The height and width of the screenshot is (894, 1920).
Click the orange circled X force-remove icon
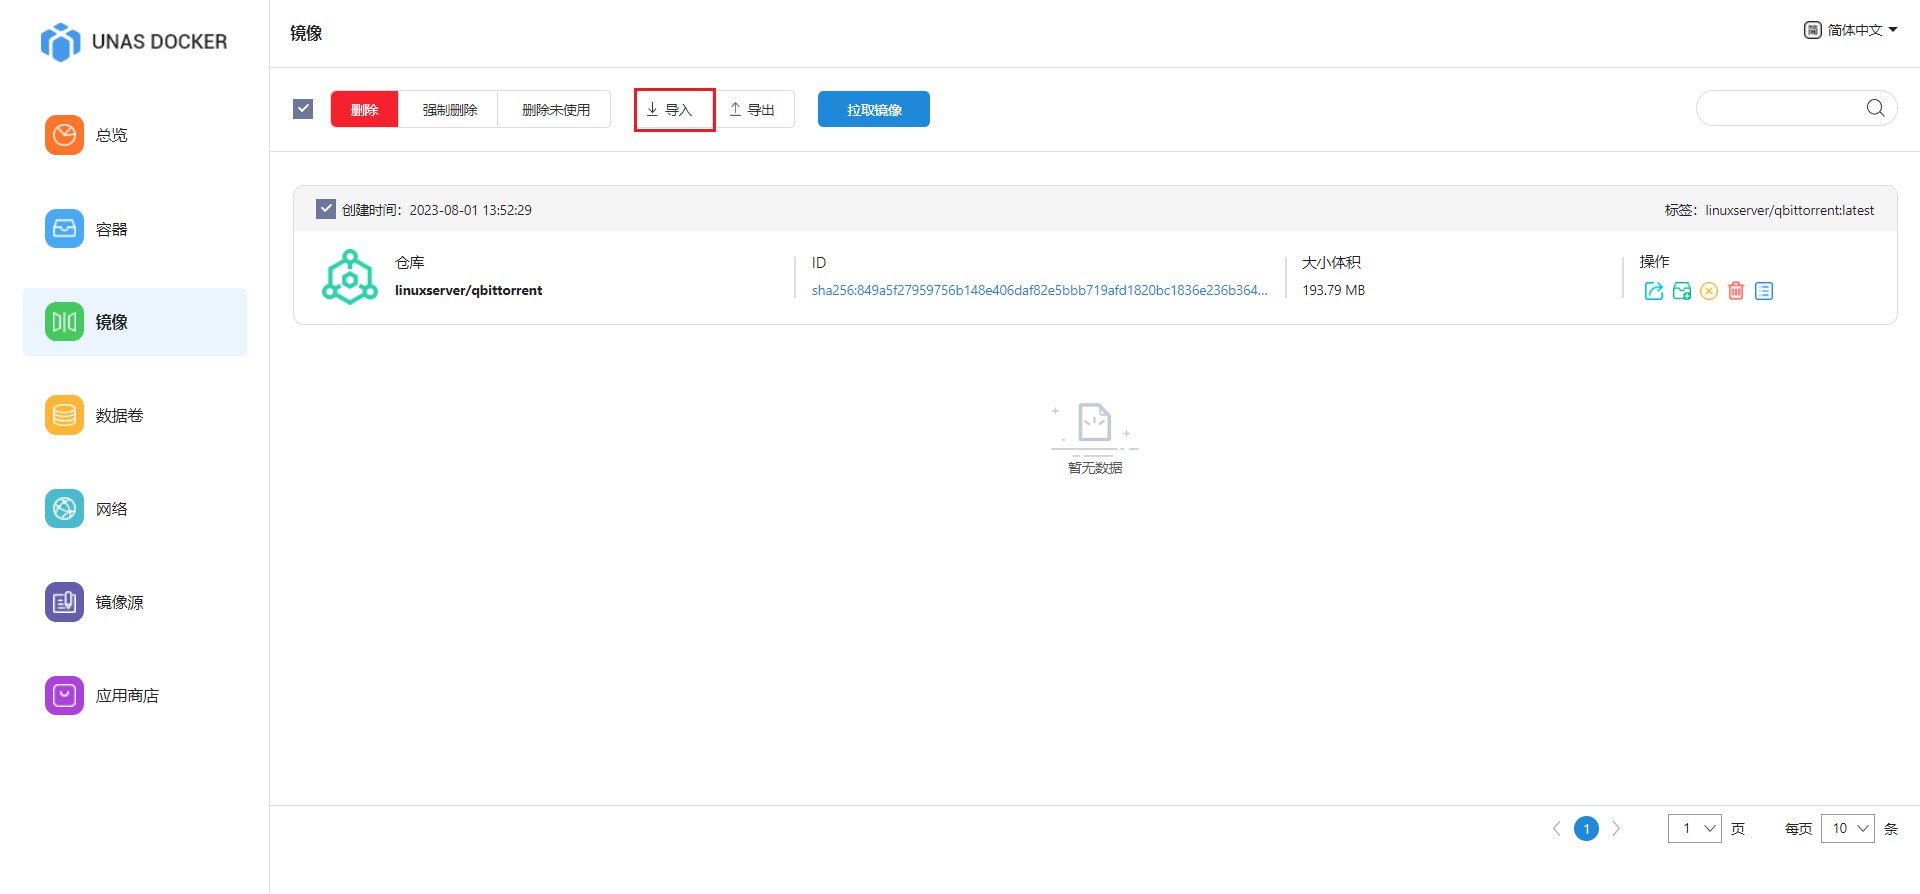1709,291
